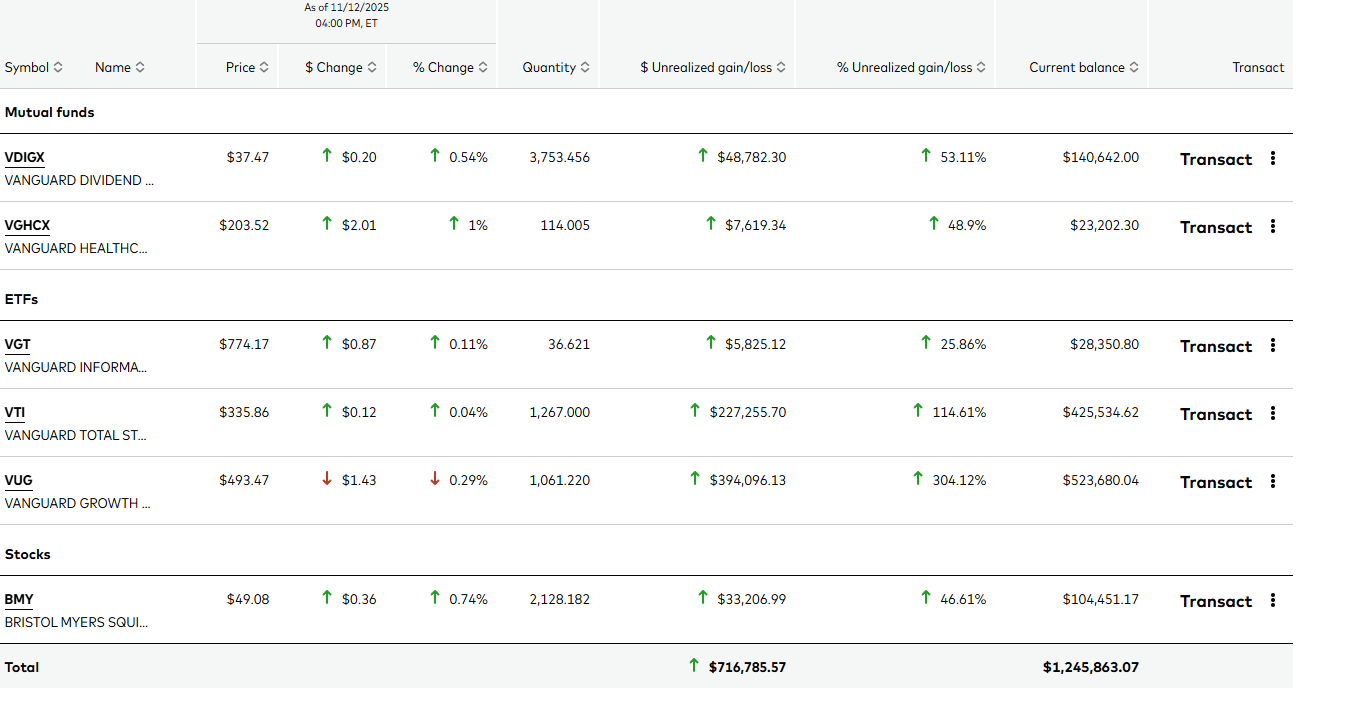Sort by % Change column
Screen dimensions: 1356x714
(x=450, y=67)
